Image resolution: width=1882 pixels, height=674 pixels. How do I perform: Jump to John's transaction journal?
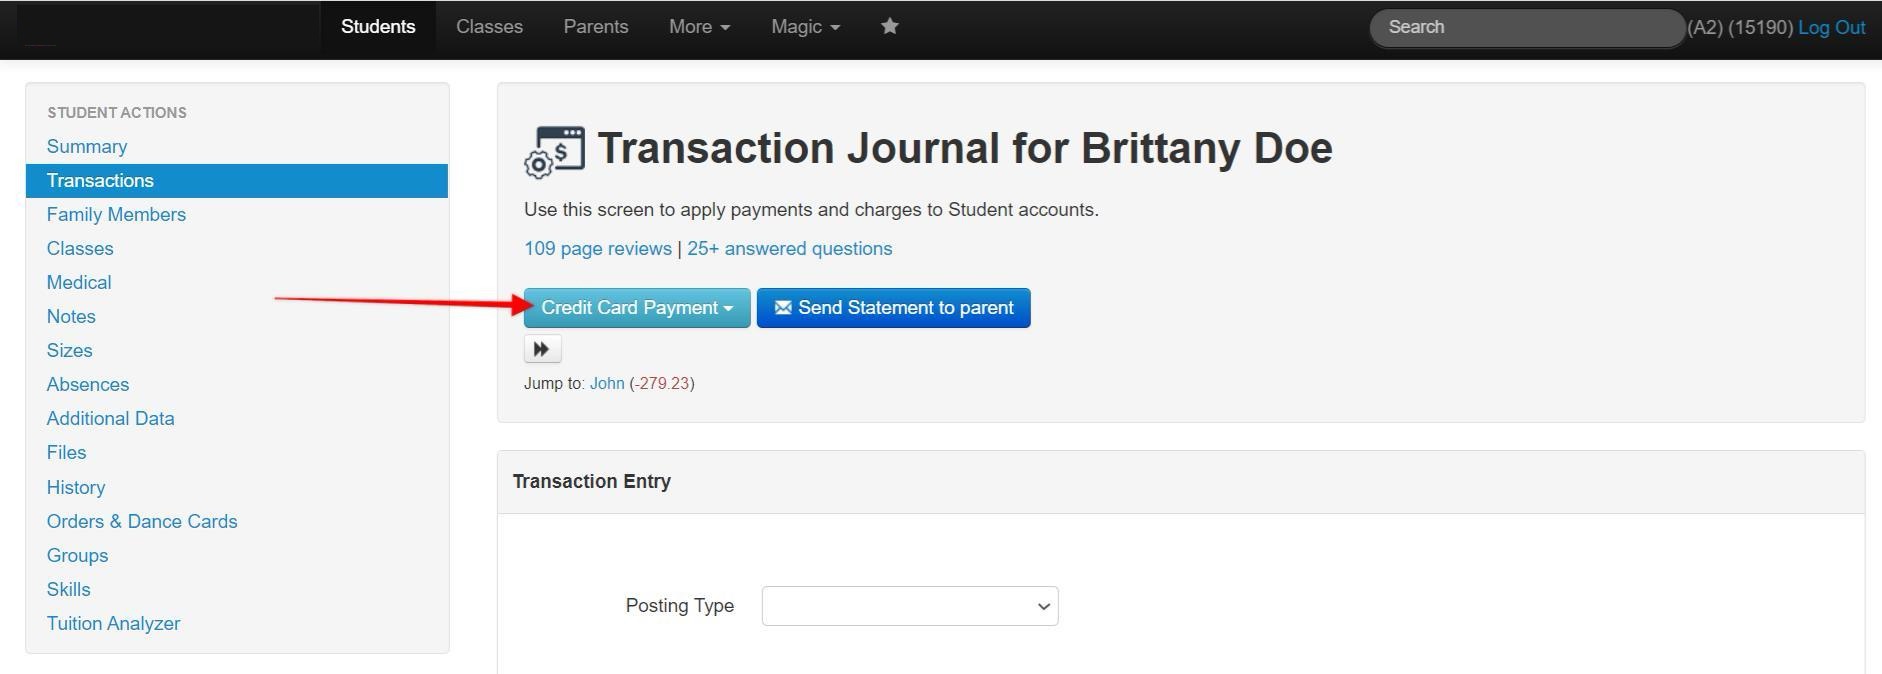coord(606,383)
